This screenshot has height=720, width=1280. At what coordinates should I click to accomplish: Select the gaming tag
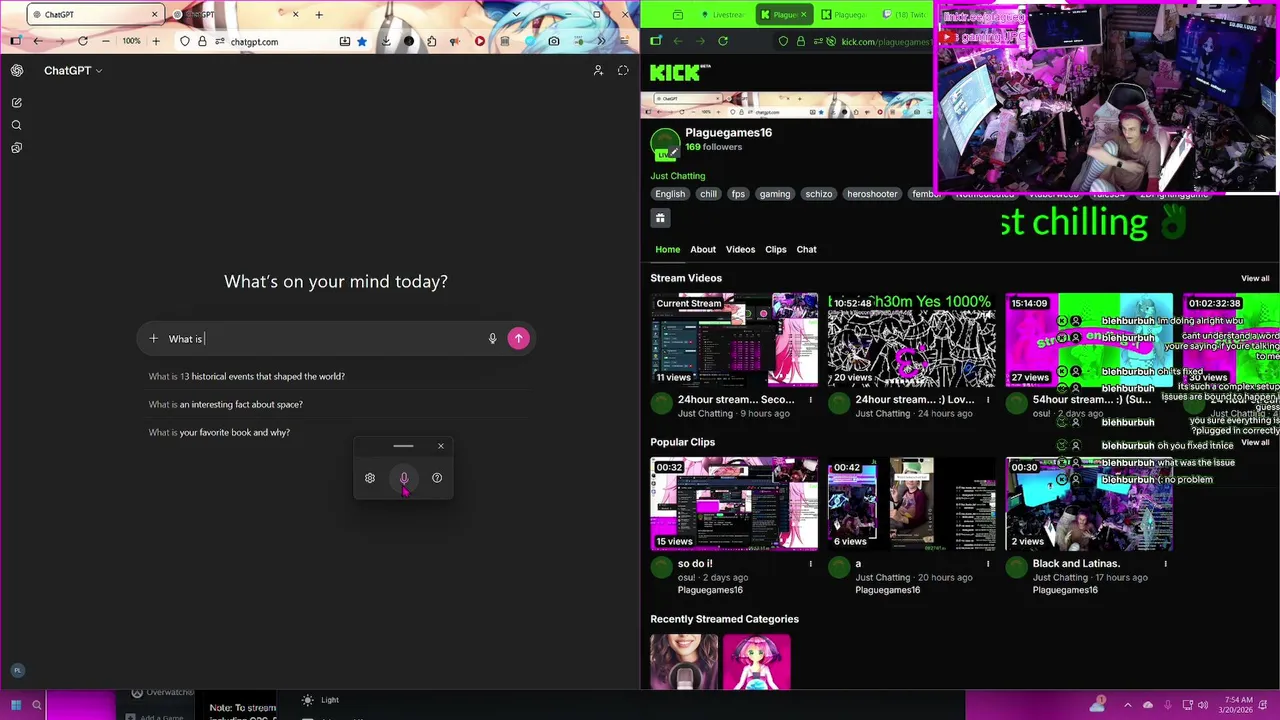(775, 194)
